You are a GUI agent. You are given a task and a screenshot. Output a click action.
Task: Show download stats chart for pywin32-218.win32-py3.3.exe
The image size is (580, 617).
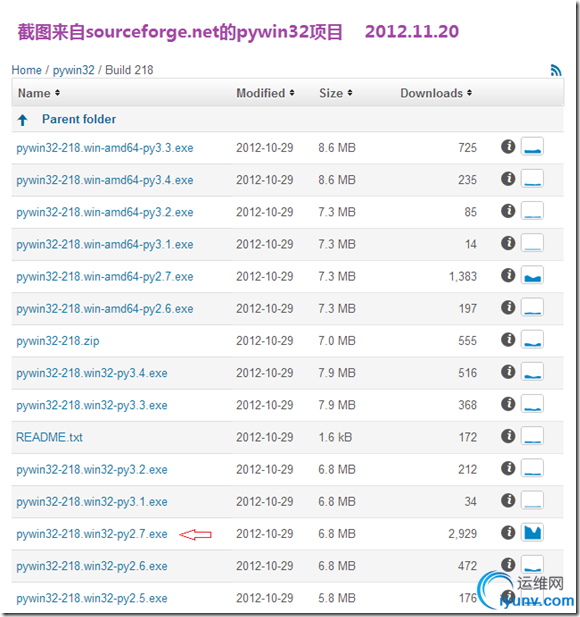pyautogui.click(x=532, y=404)
